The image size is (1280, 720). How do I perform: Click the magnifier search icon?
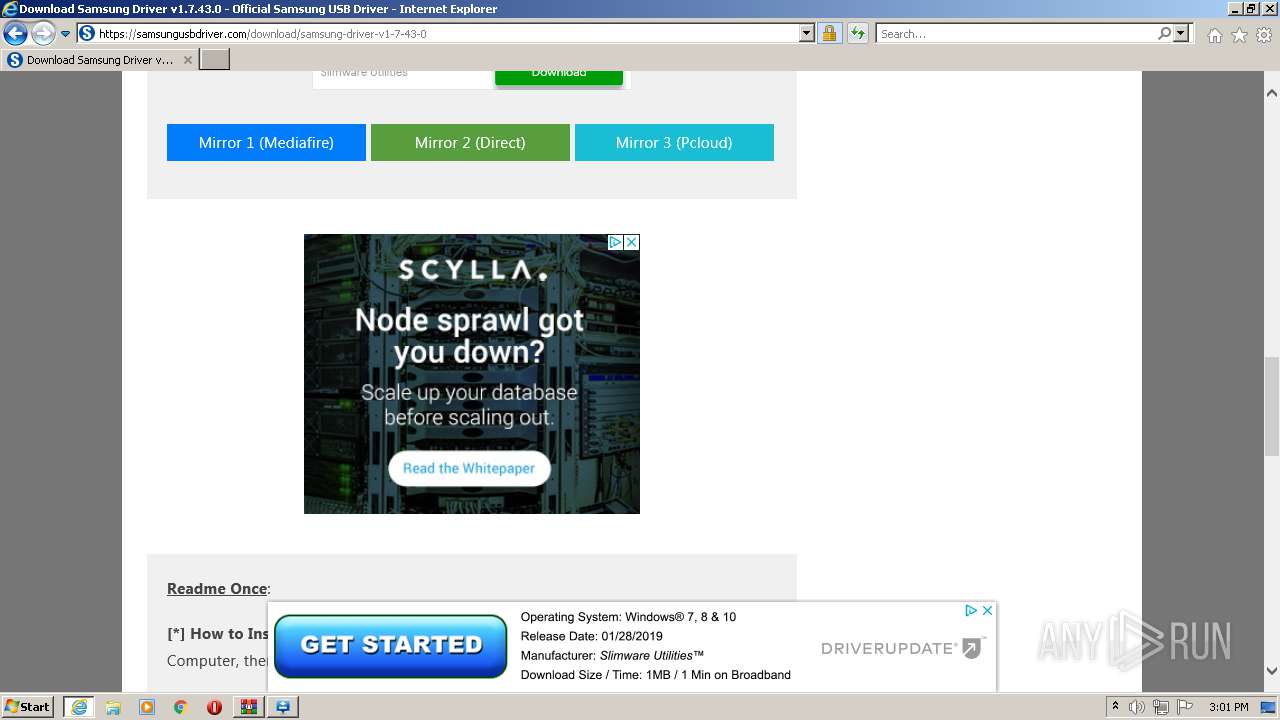click(x=1164, y=33)
